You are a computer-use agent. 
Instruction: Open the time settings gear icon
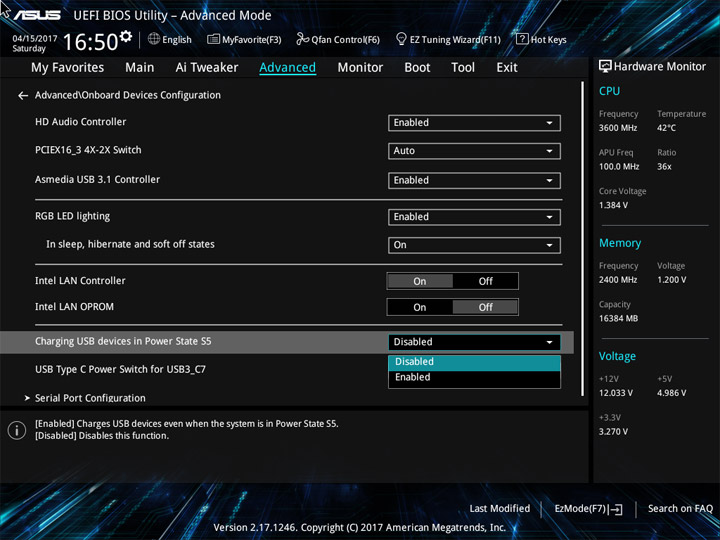coord(125,36)
